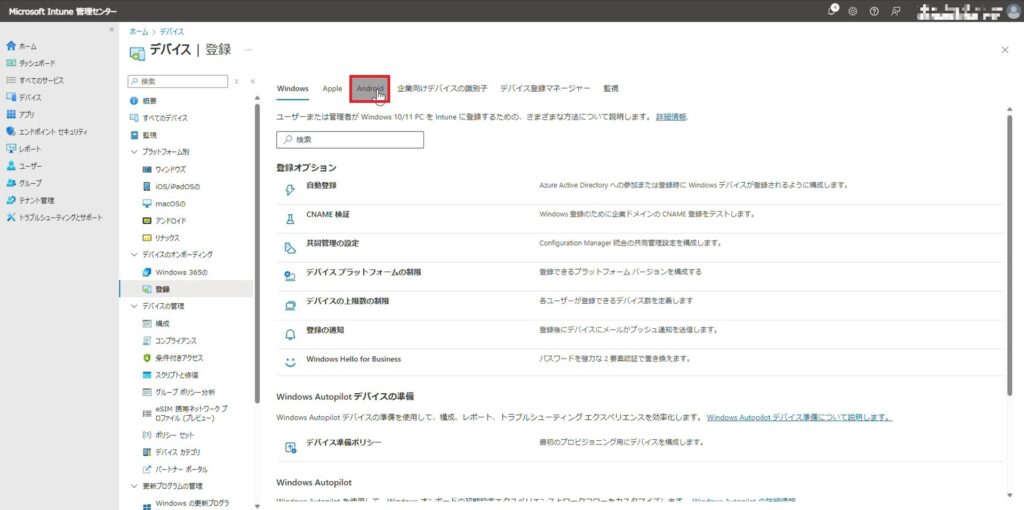Image resolution: width=1024 pixels, height=510 pixels.
Task: Open the デバイス登録マネージャー tab
Action: 545,89
